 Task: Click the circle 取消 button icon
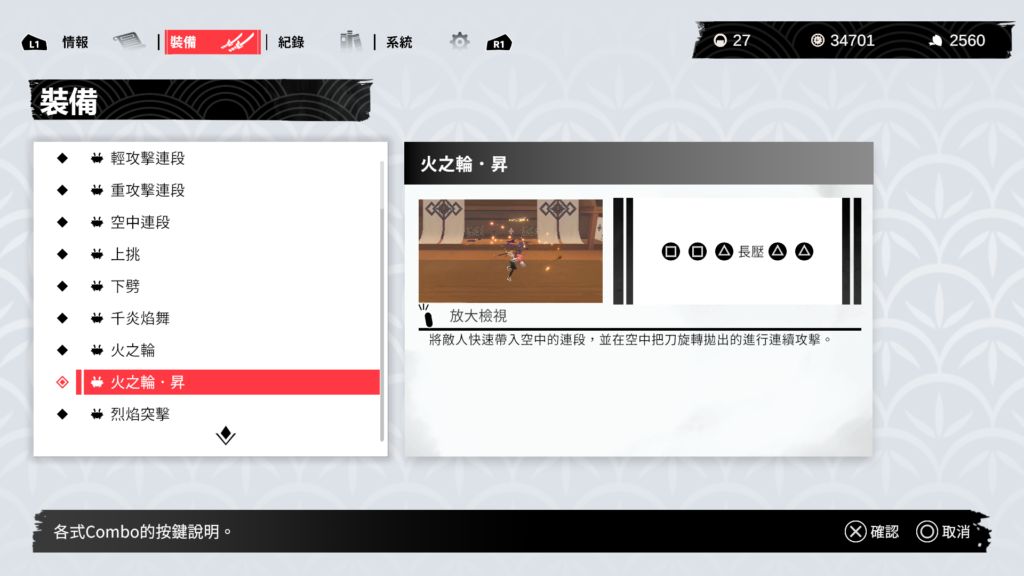(926, 532)
